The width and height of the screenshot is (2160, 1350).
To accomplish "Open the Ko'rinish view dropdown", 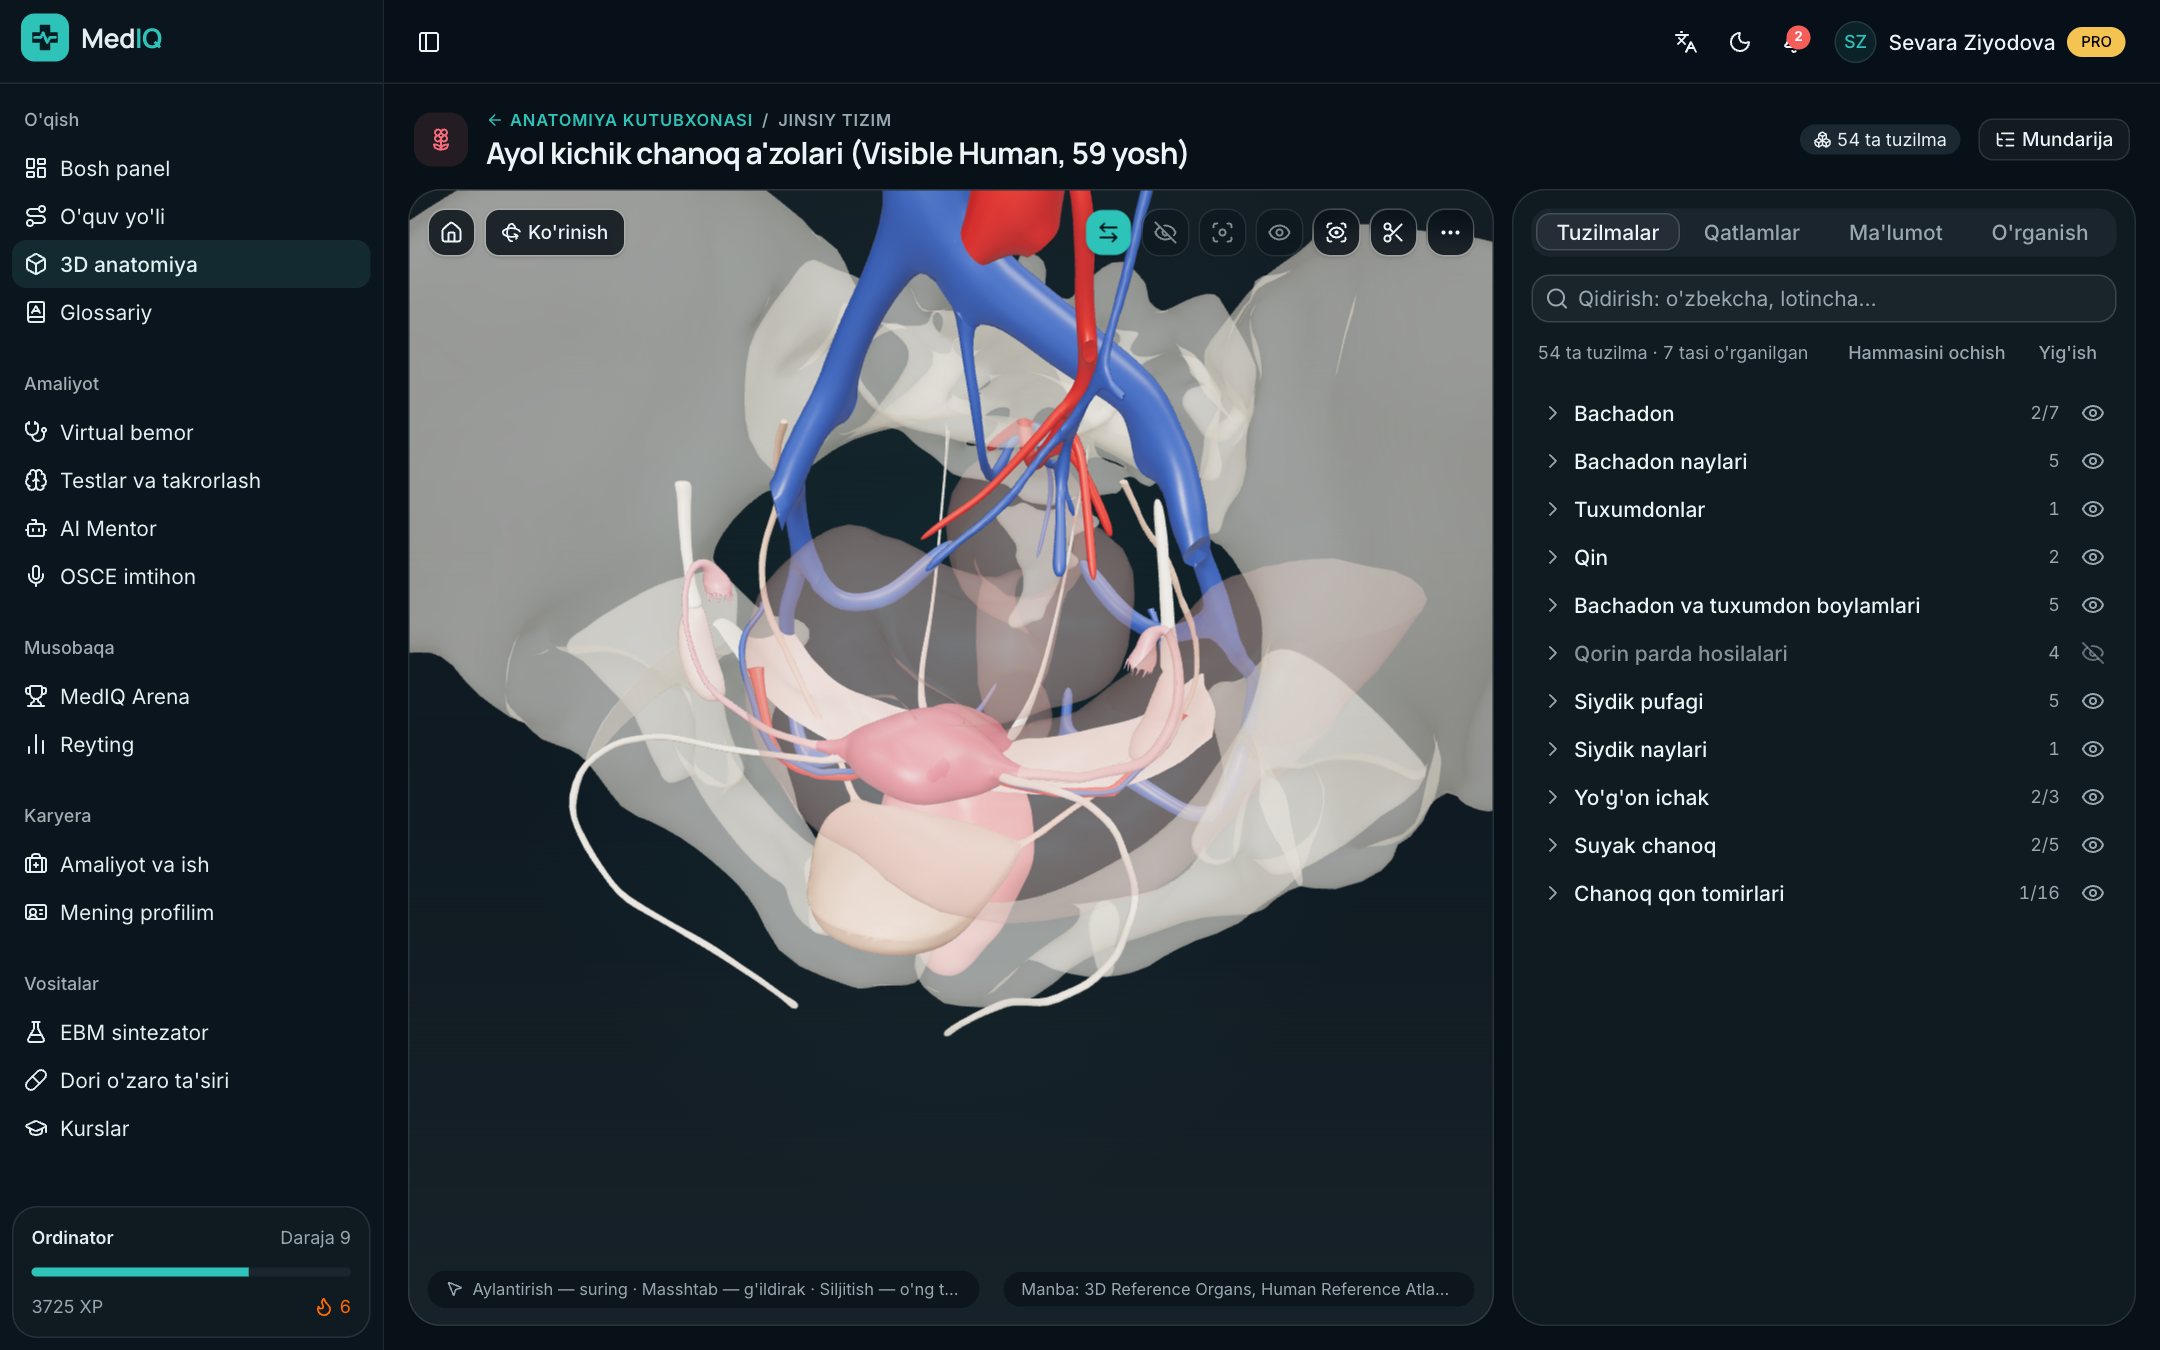I will [x=555, y=233].
